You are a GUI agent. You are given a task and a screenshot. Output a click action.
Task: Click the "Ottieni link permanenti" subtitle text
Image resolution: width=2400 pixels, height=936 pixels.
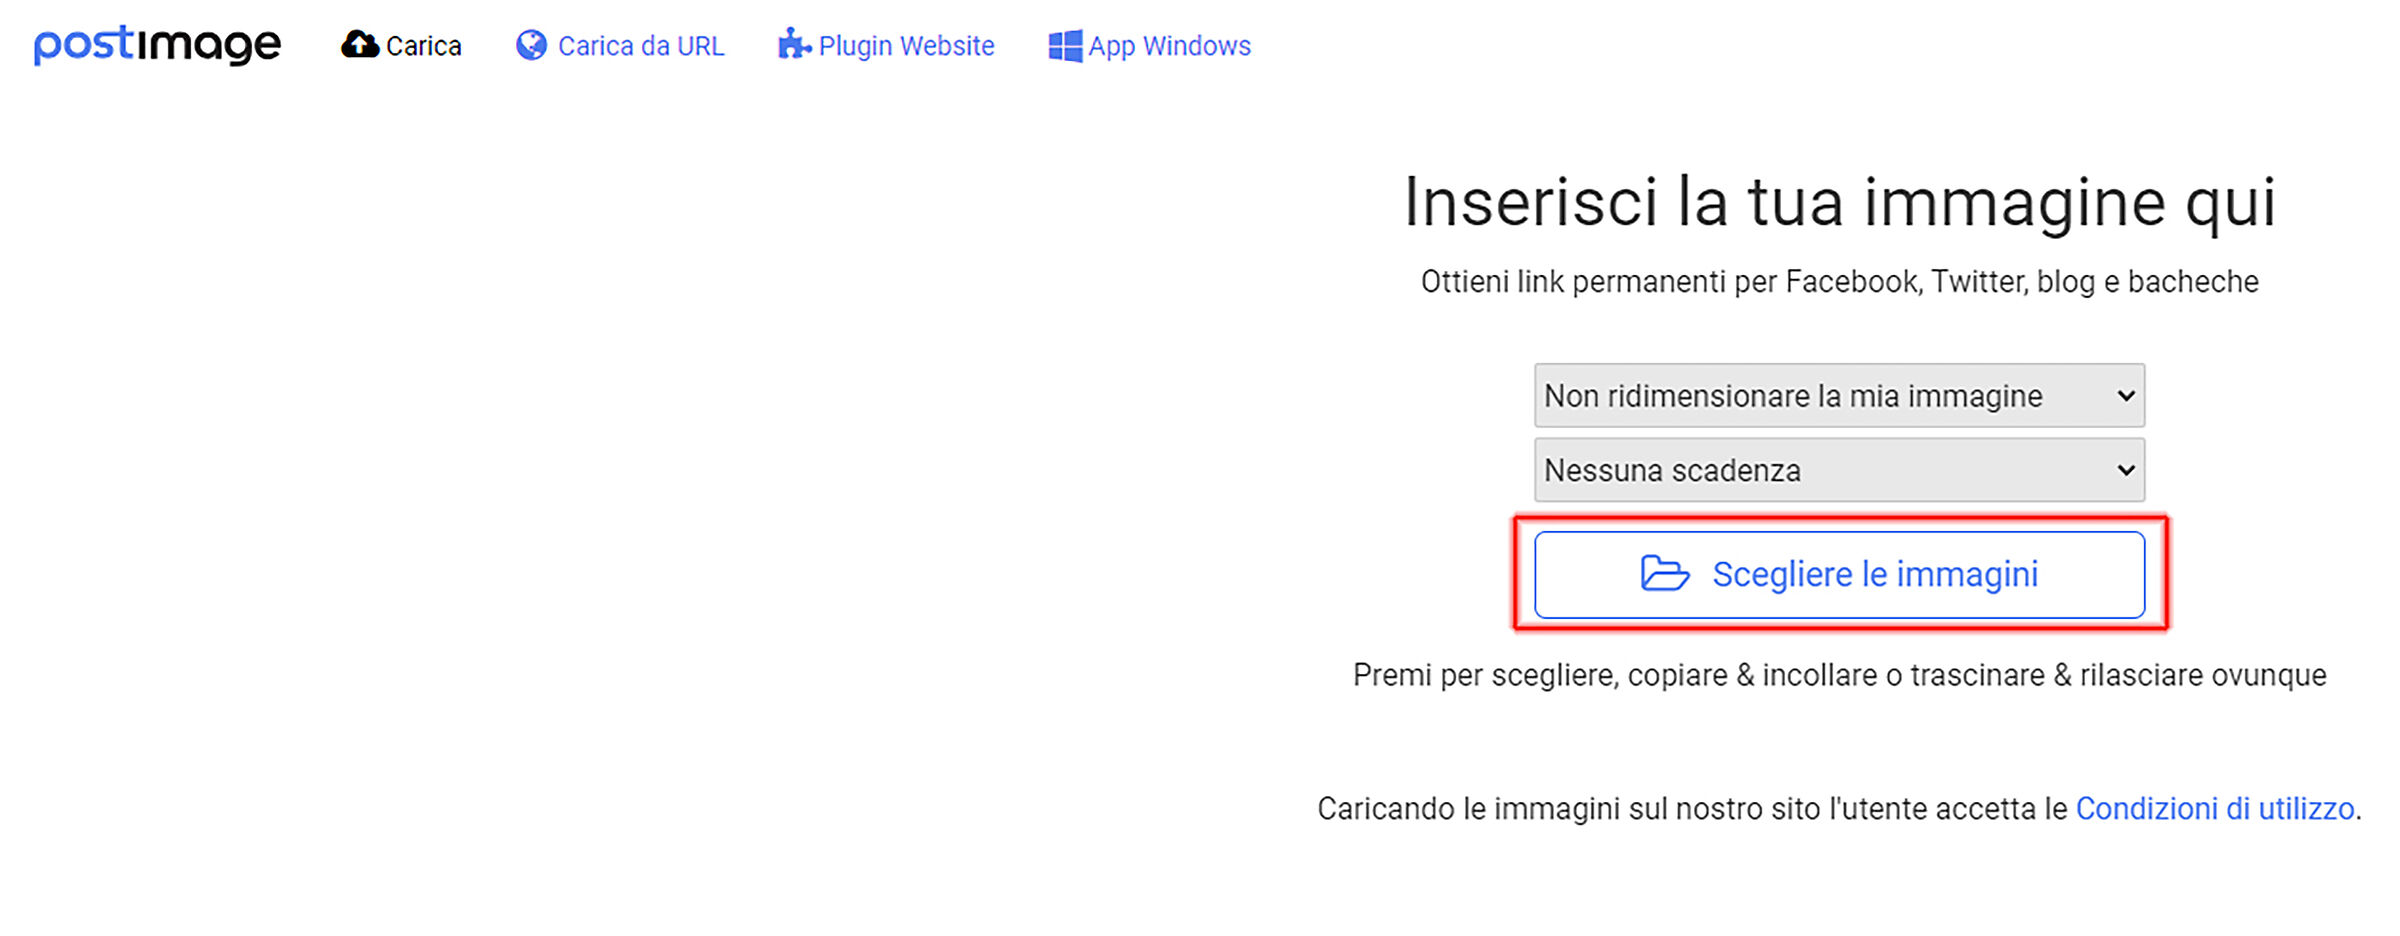click(x=1840, y=282)
